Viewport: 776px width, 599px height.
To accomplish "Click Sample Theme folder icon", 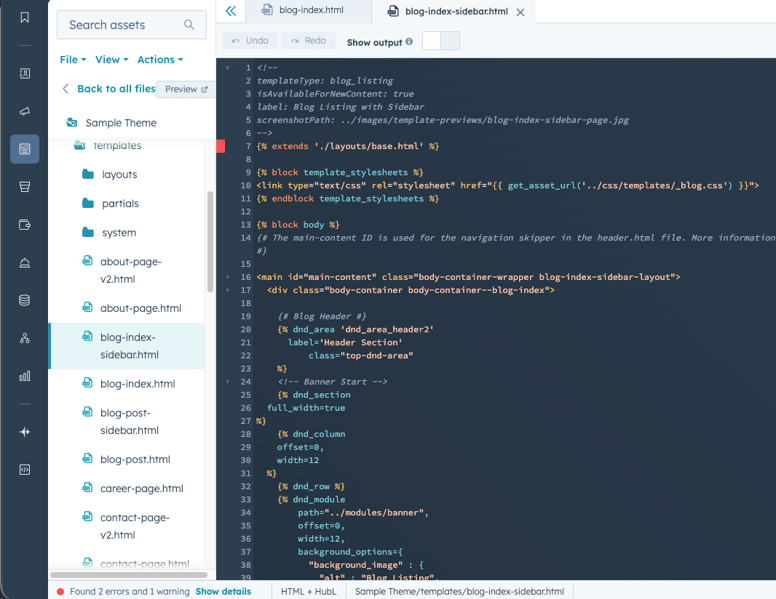I will click(x=72, y=122).
